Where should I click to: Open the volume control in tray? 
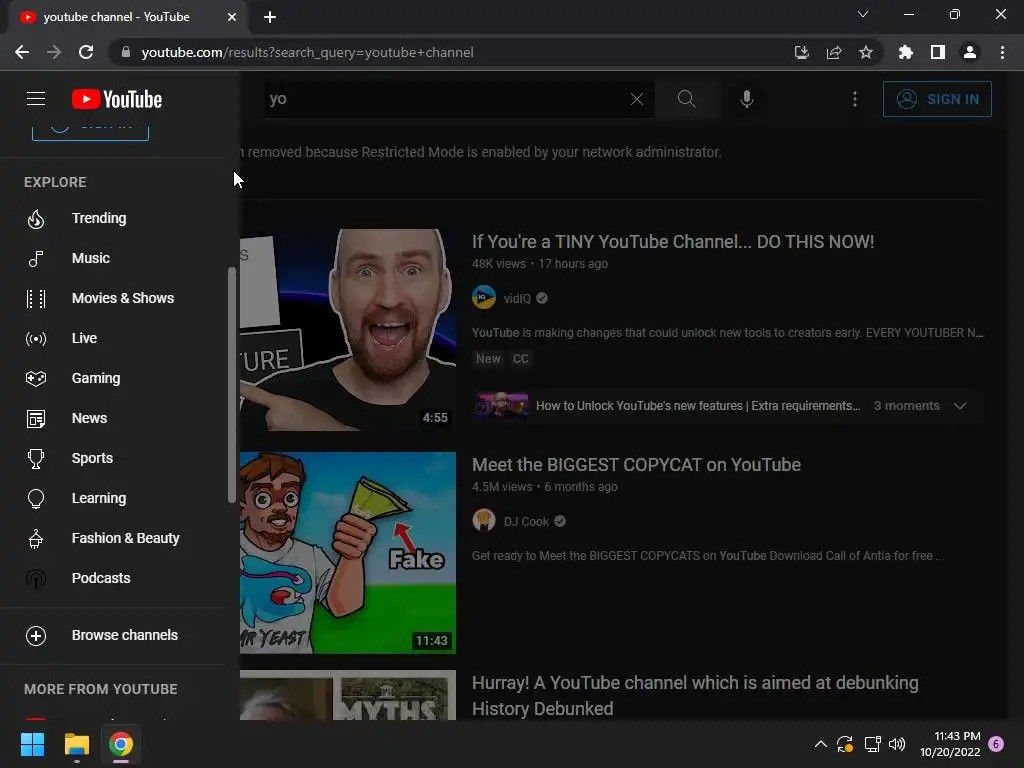pos(897,744)
